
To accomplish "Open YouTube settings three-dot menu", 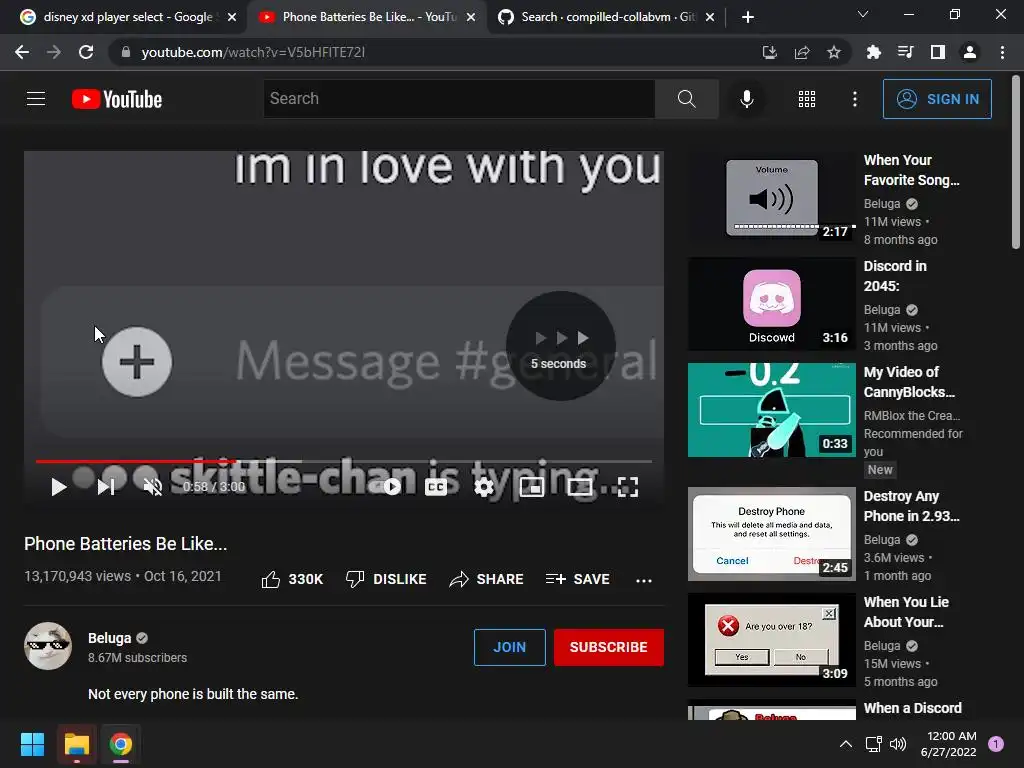I will [x=854, y=99].
